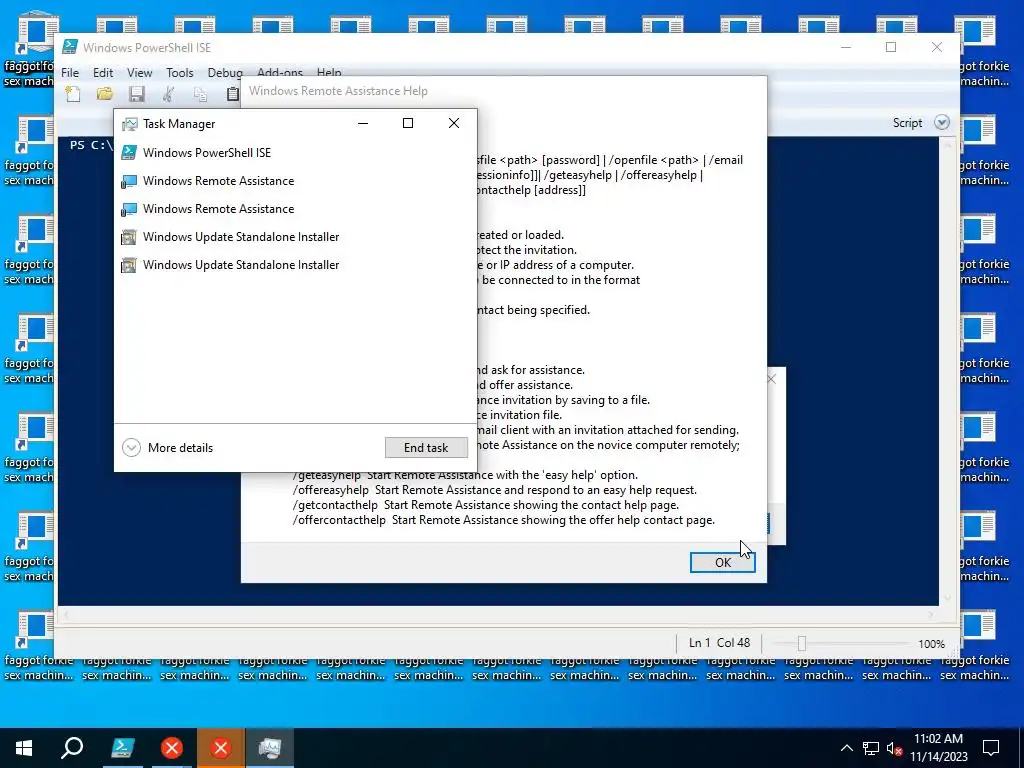Select the lower Windows Remote Assistance task row
Viewport: 1024px width, 768px height.
tap(295, 208)
